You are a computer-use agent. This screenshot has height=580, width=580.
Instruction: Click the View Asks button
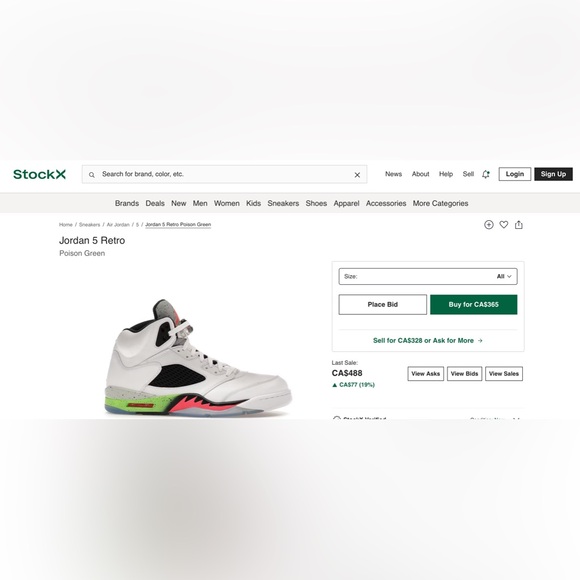coord(425,374)
